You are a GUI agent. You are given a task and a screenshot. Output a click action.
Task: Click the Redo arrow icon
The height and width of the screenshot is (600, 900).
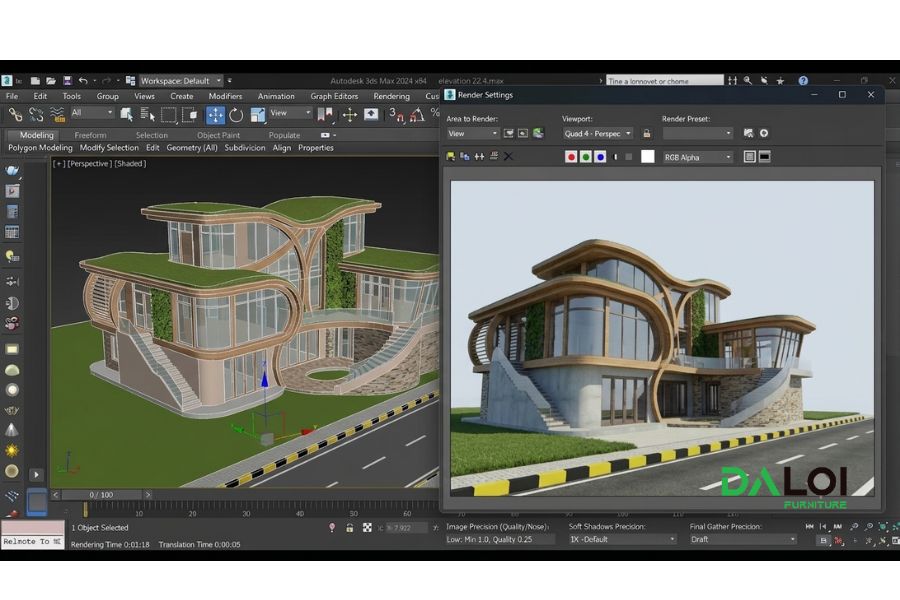point(106,81)
